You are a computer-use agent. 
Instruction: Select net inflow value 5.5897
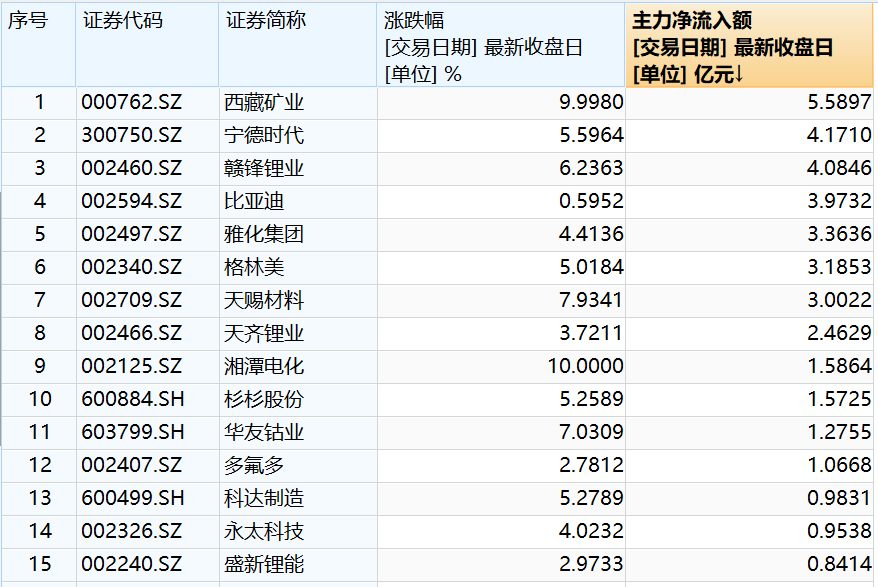click(x=839, y=103)
